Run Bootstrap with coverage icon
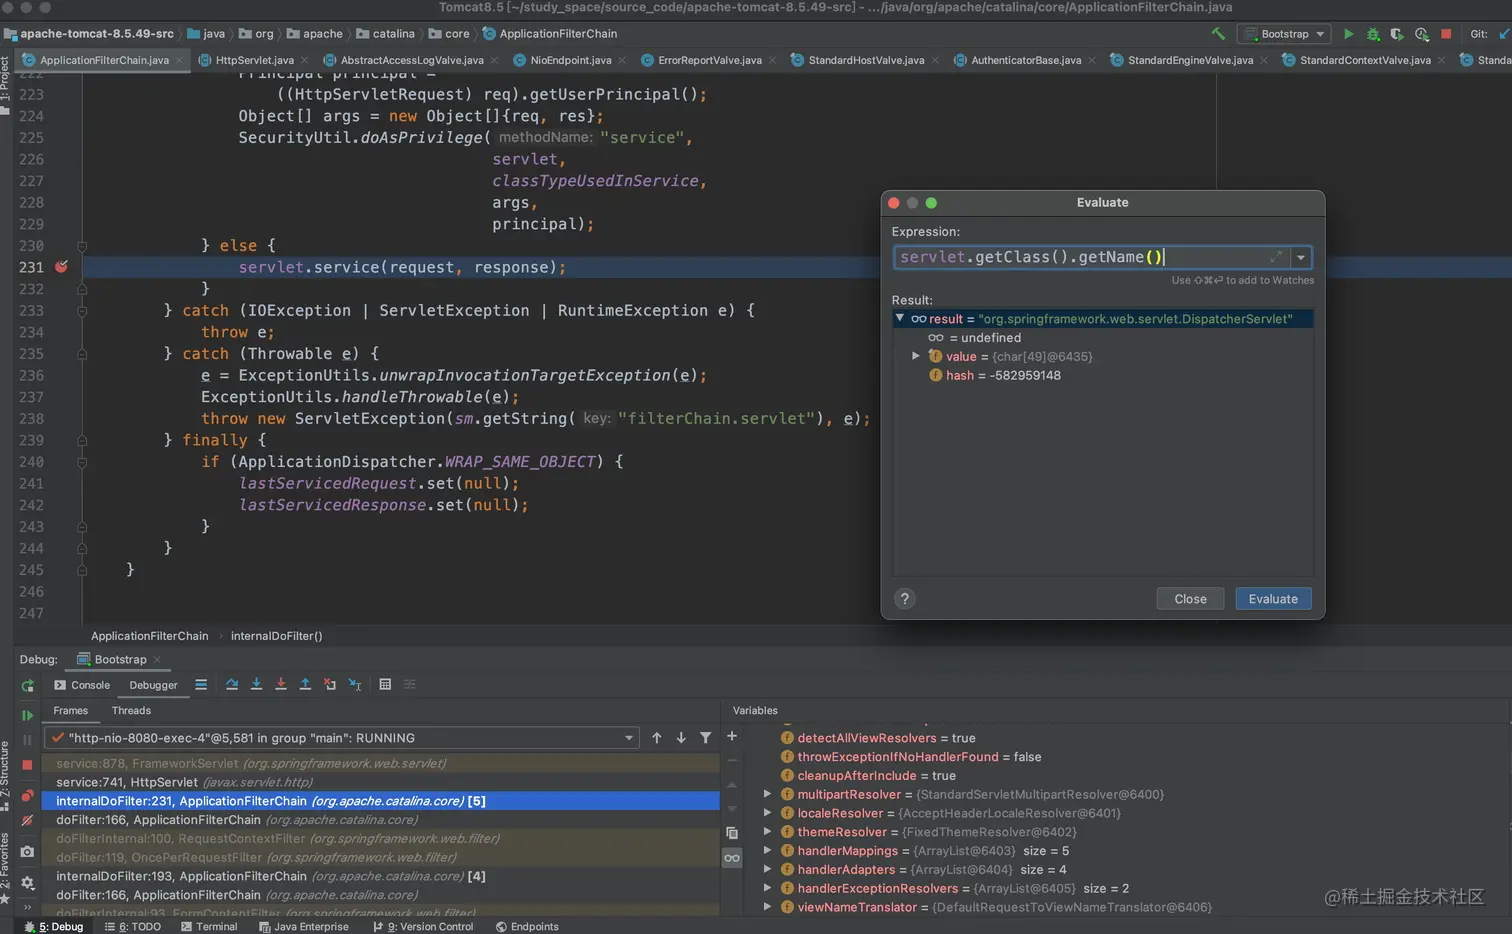1512x934 pixels. click(x=1397, y=34)
